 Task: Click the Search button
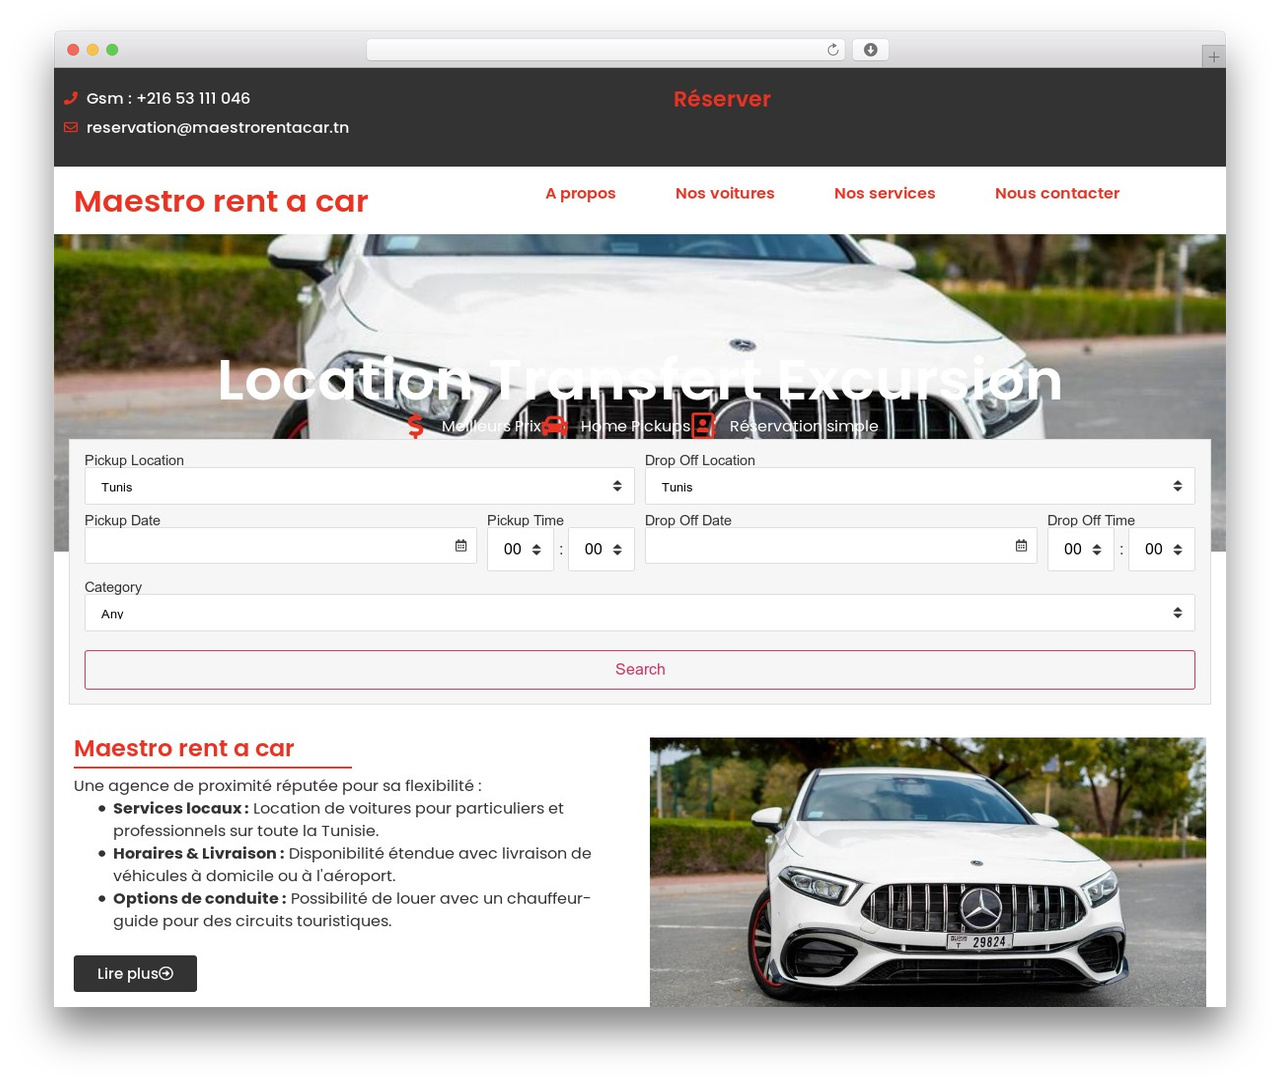point(640,670)
